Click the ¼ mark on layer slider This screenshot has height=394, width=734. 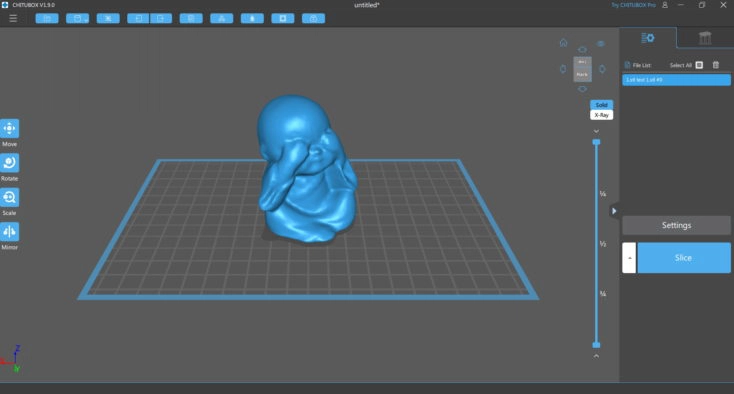coord(603,194)
